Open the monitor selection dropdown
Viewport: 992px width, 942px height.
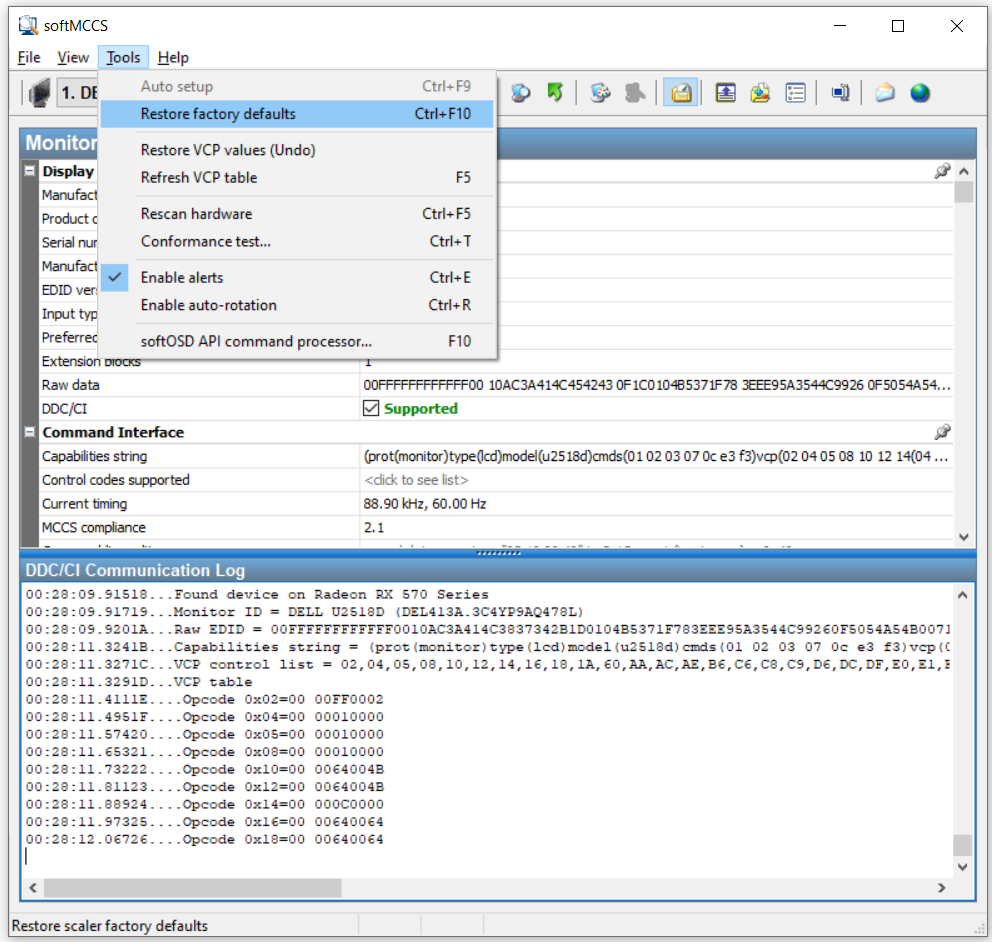point(75,93)
